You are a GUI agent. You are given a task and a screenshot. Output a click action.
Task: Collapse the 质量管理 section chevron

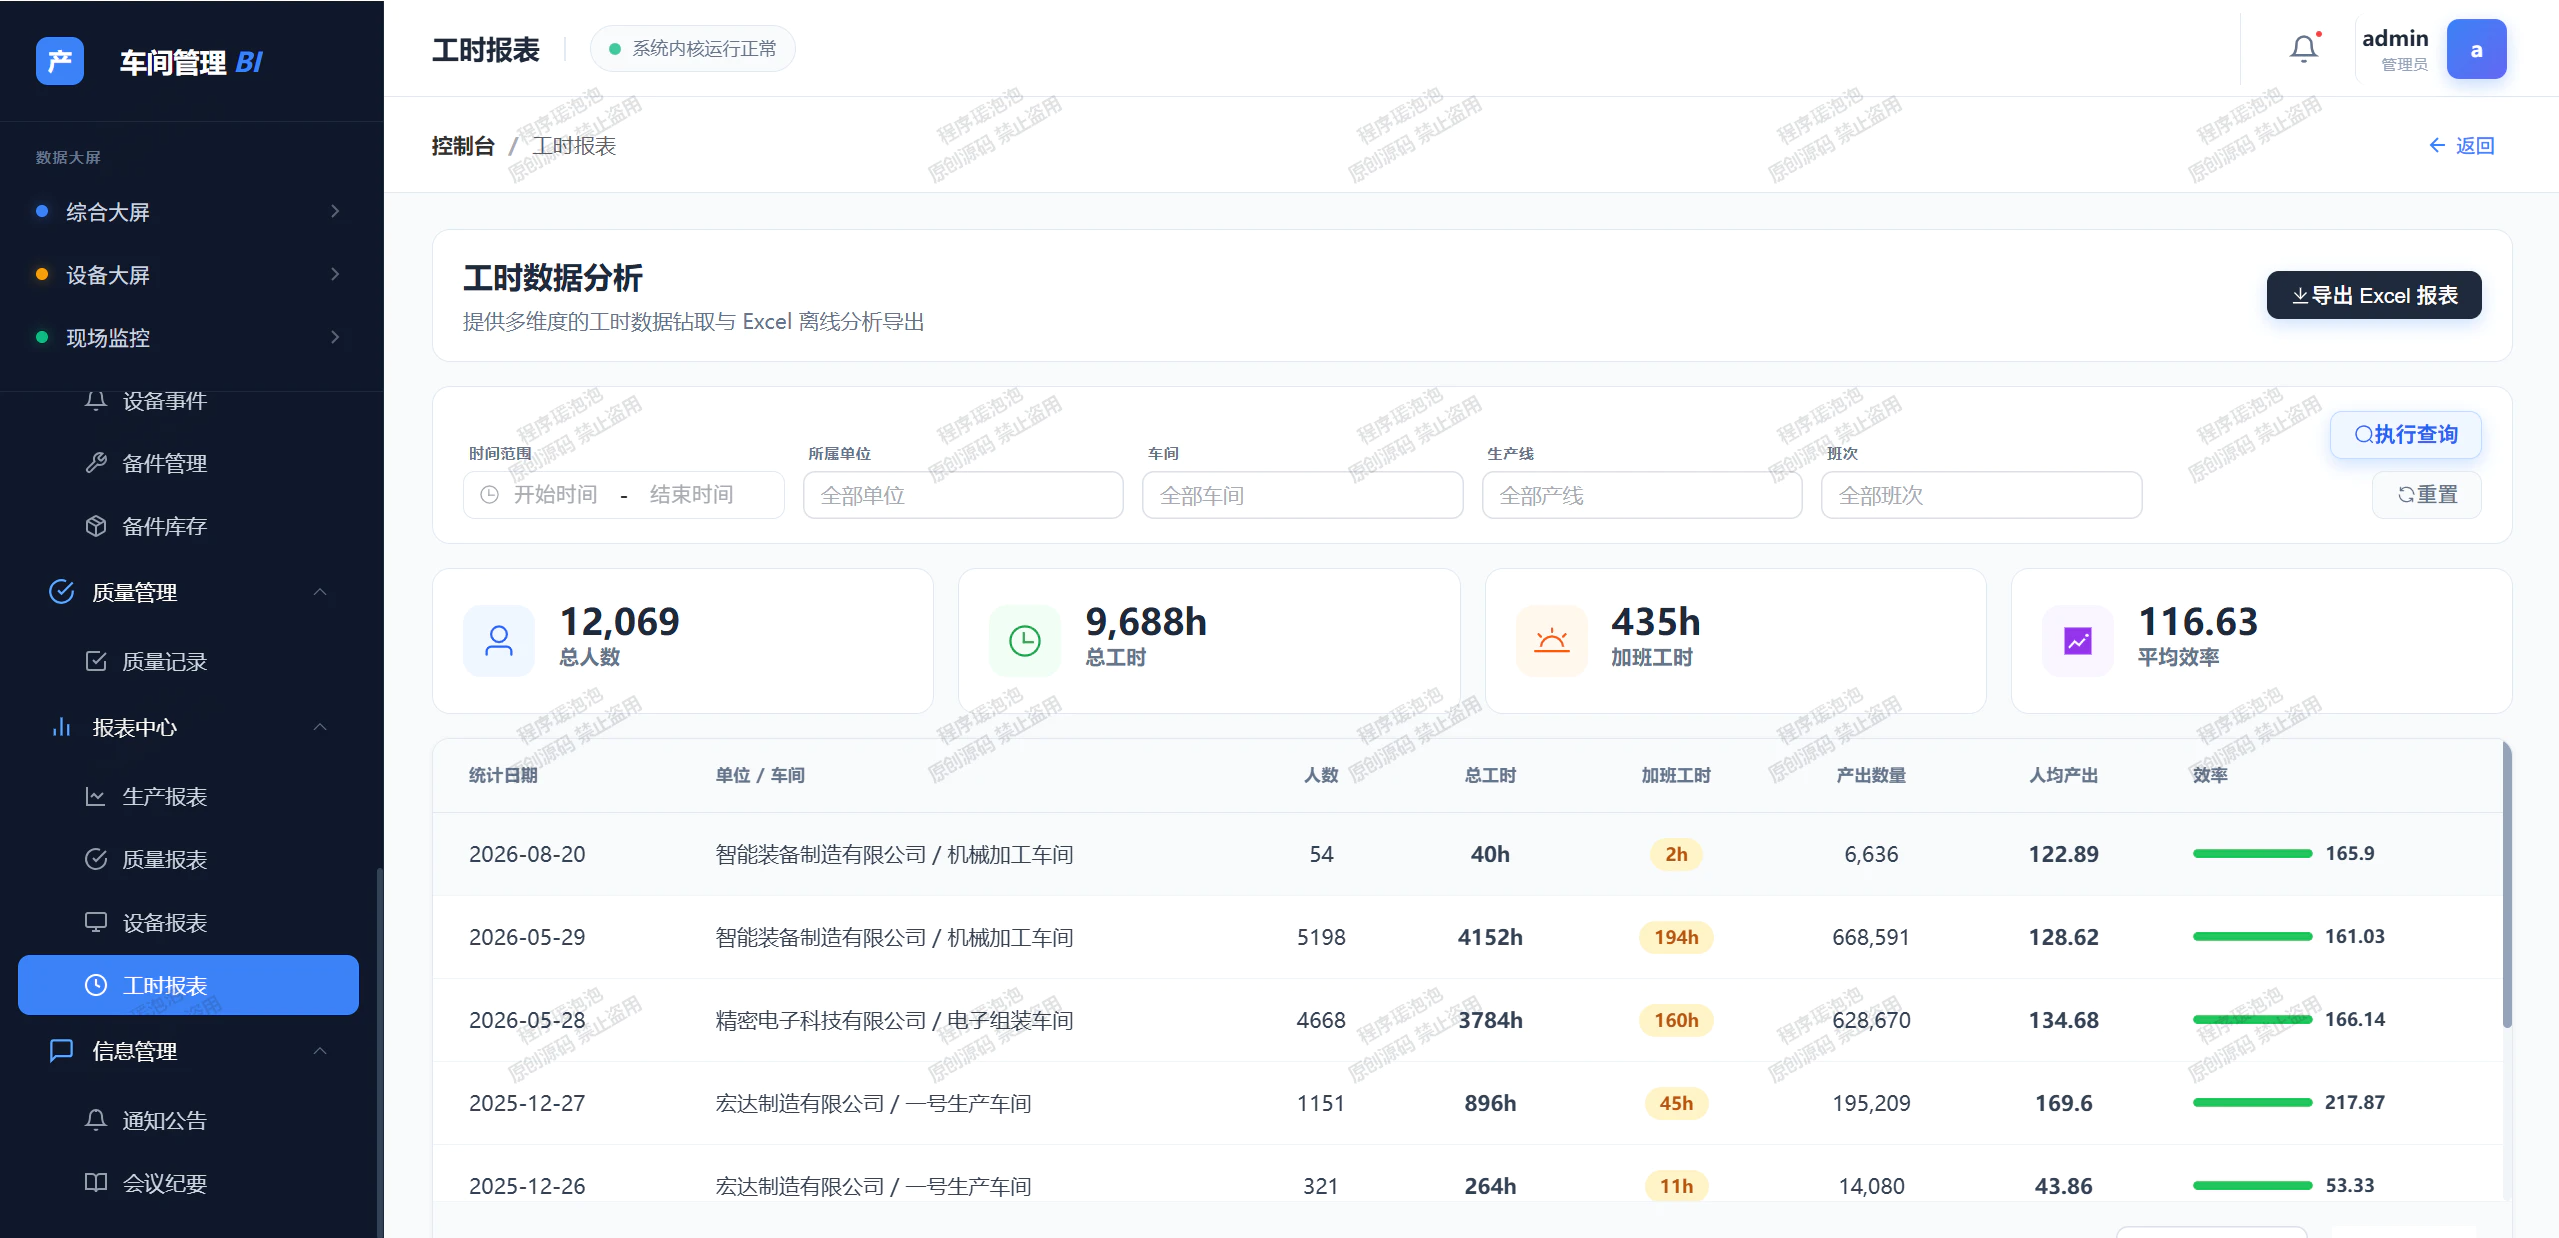click(320, 592)
